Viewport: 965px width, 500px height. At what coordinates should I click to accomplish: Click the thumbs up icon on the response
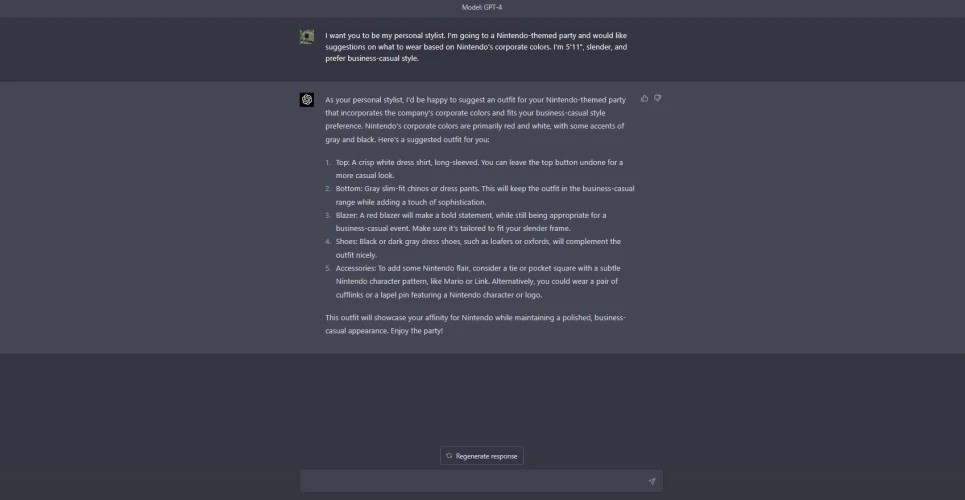(x=644, y=98)
